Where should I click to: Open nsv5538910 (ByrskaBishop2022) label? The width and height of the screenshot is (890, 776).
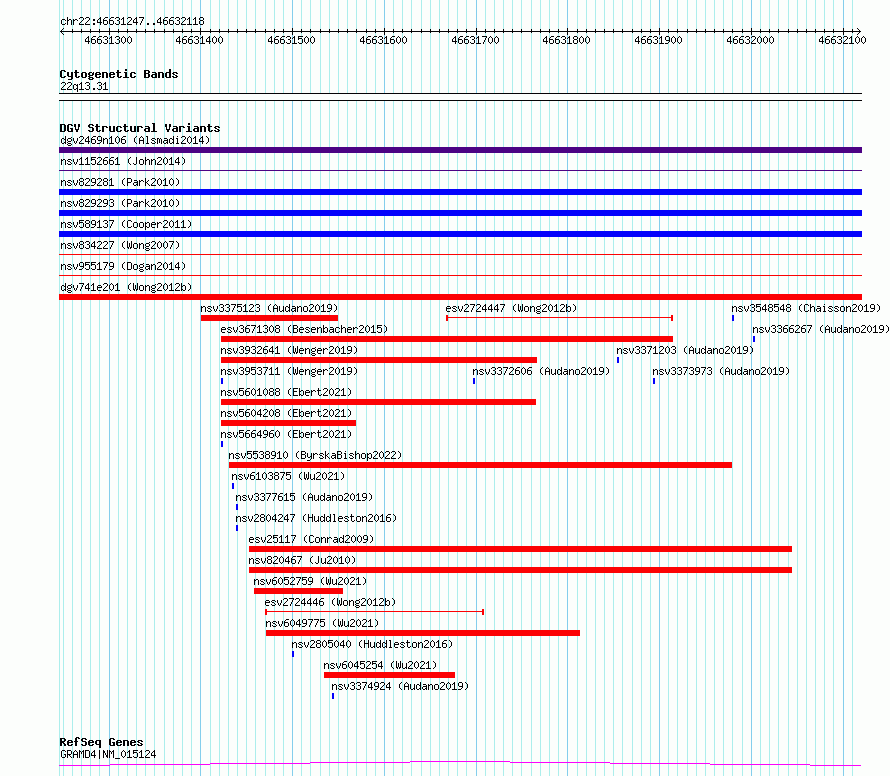click(x=315, y=455)
